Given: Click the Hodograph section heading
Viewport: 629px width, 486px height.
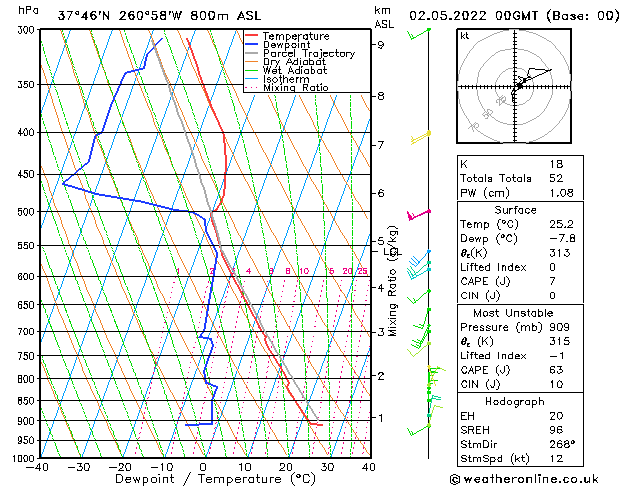Looking at the screenshot, I should click(515, 402).
